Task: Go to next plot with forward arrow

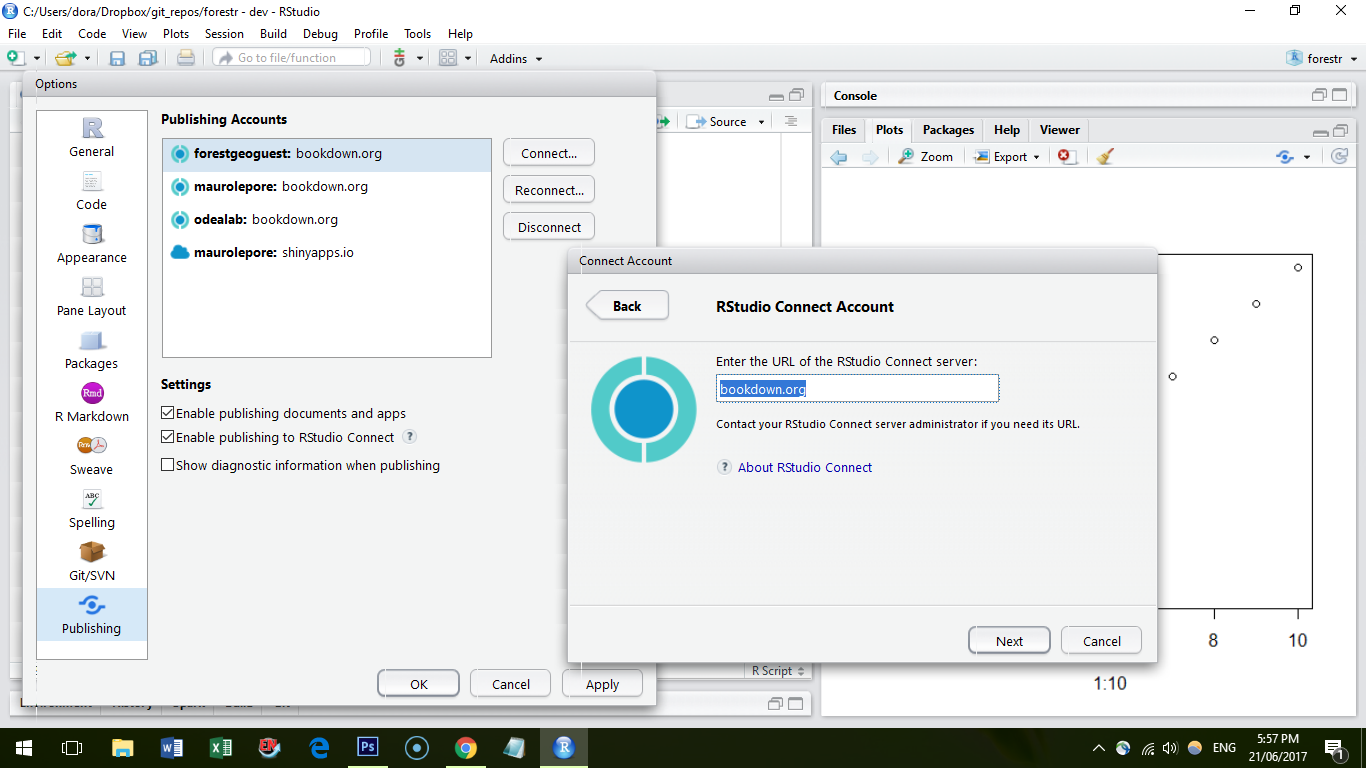Action: click(x=870, y=157)
